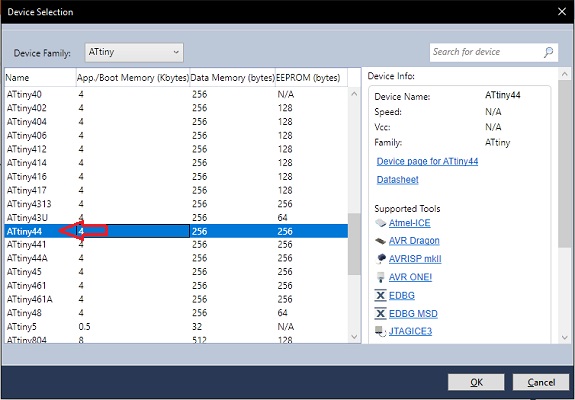
Task: Click the AVR ONE! tool icon
Action: click(x=381, y=277)
